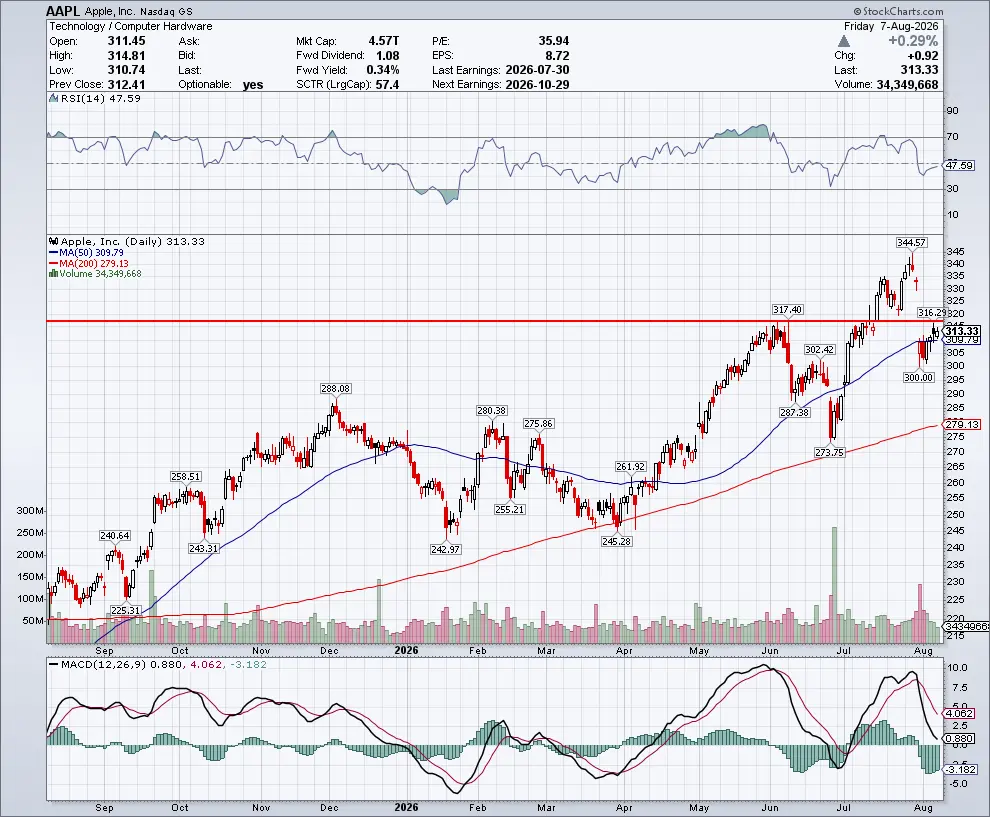The width and height of the screenshot is (990, 817).
Task: Click the blue MA(50) legend line marker
Action: coord(54,253)
